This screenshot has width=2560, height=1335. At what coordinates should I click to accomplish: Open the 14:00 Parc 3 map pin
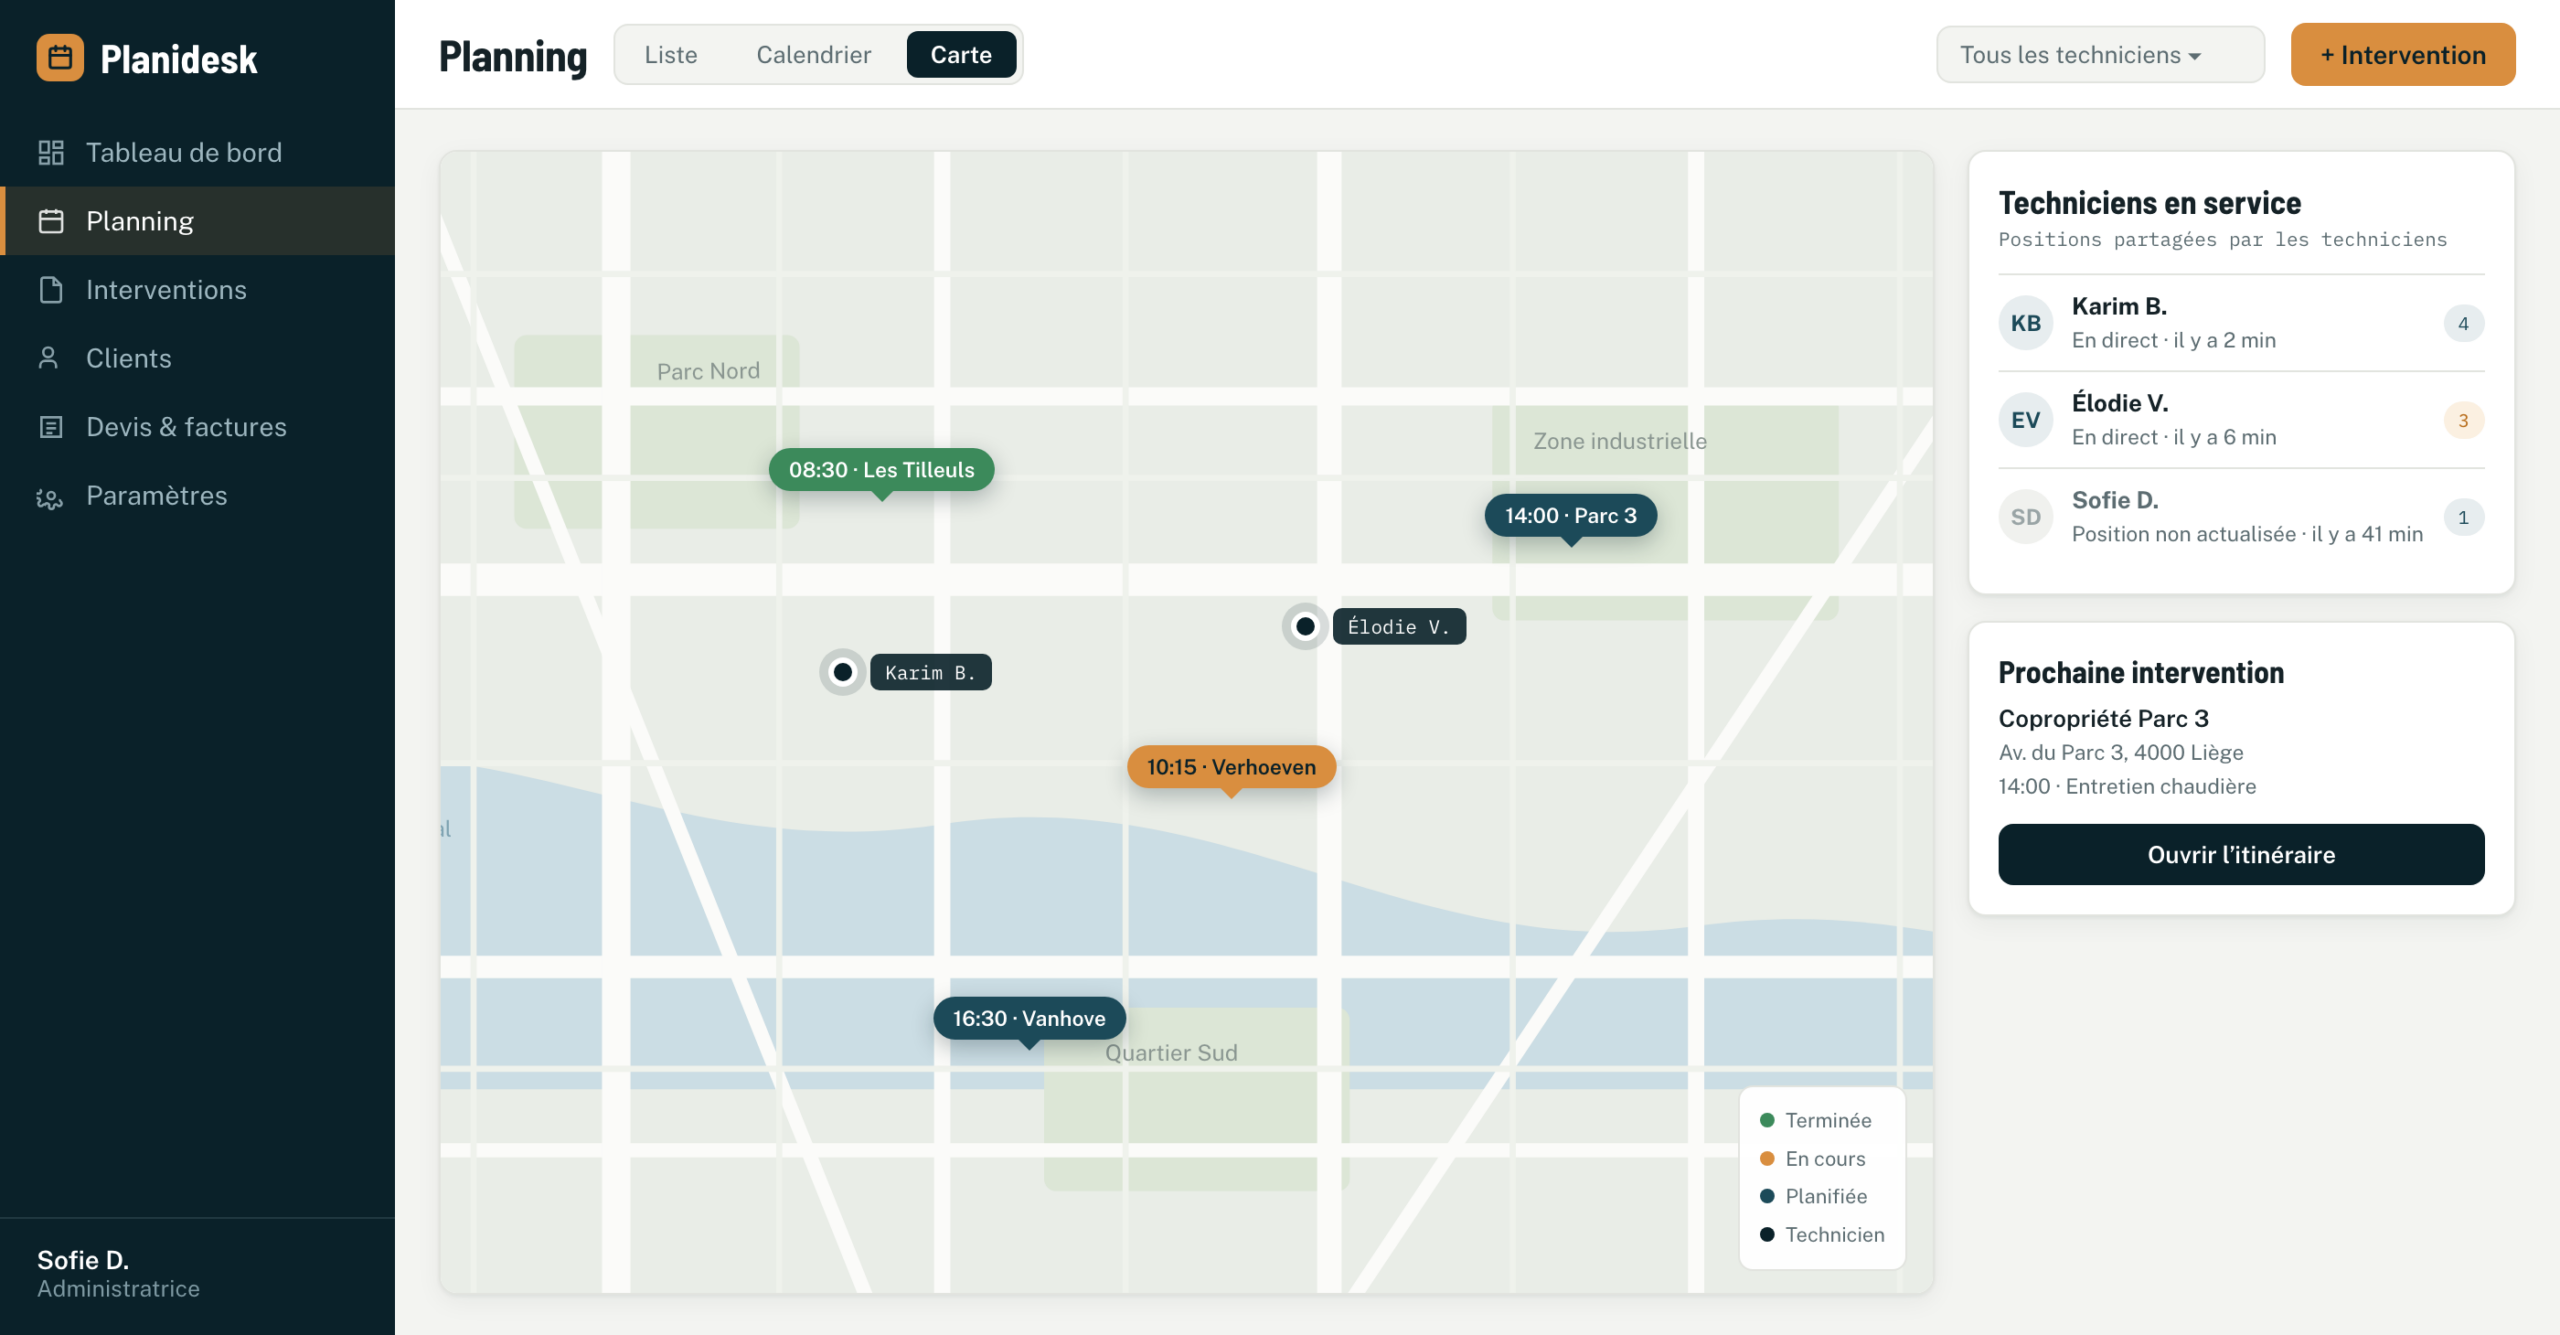pos(1570,516)
